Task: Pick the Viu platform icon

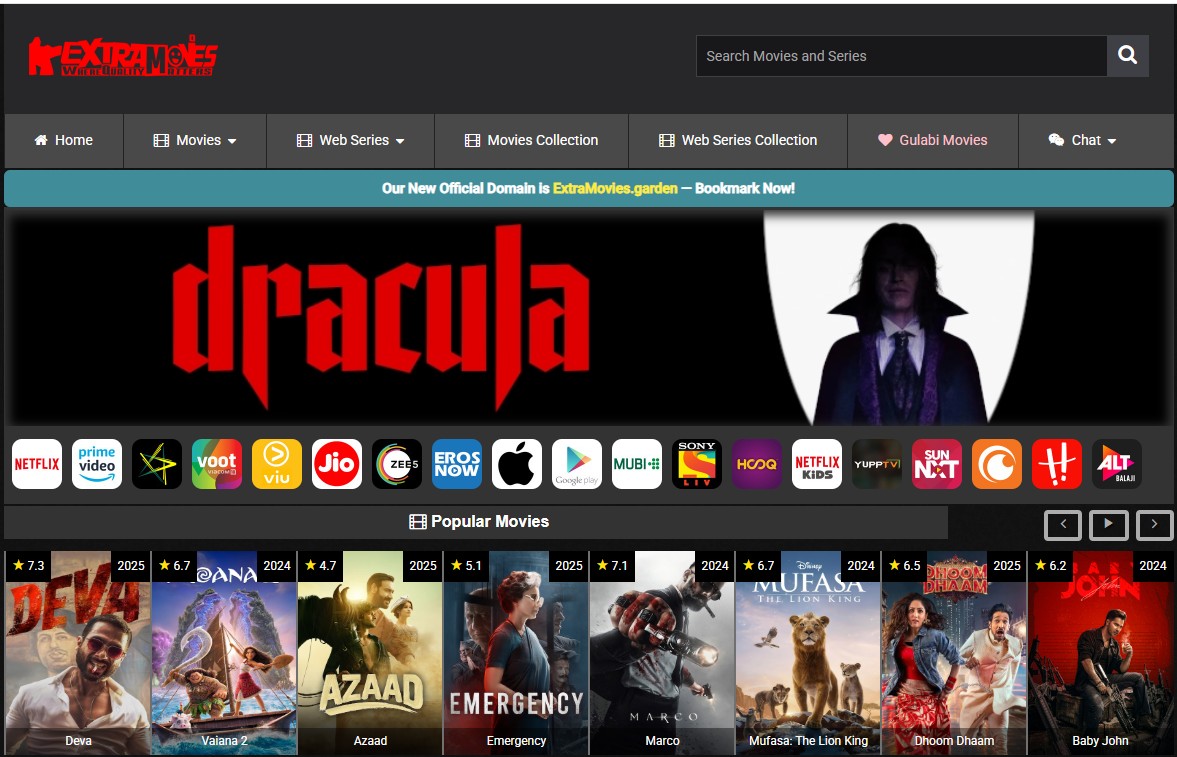Action: coord(277,464)
